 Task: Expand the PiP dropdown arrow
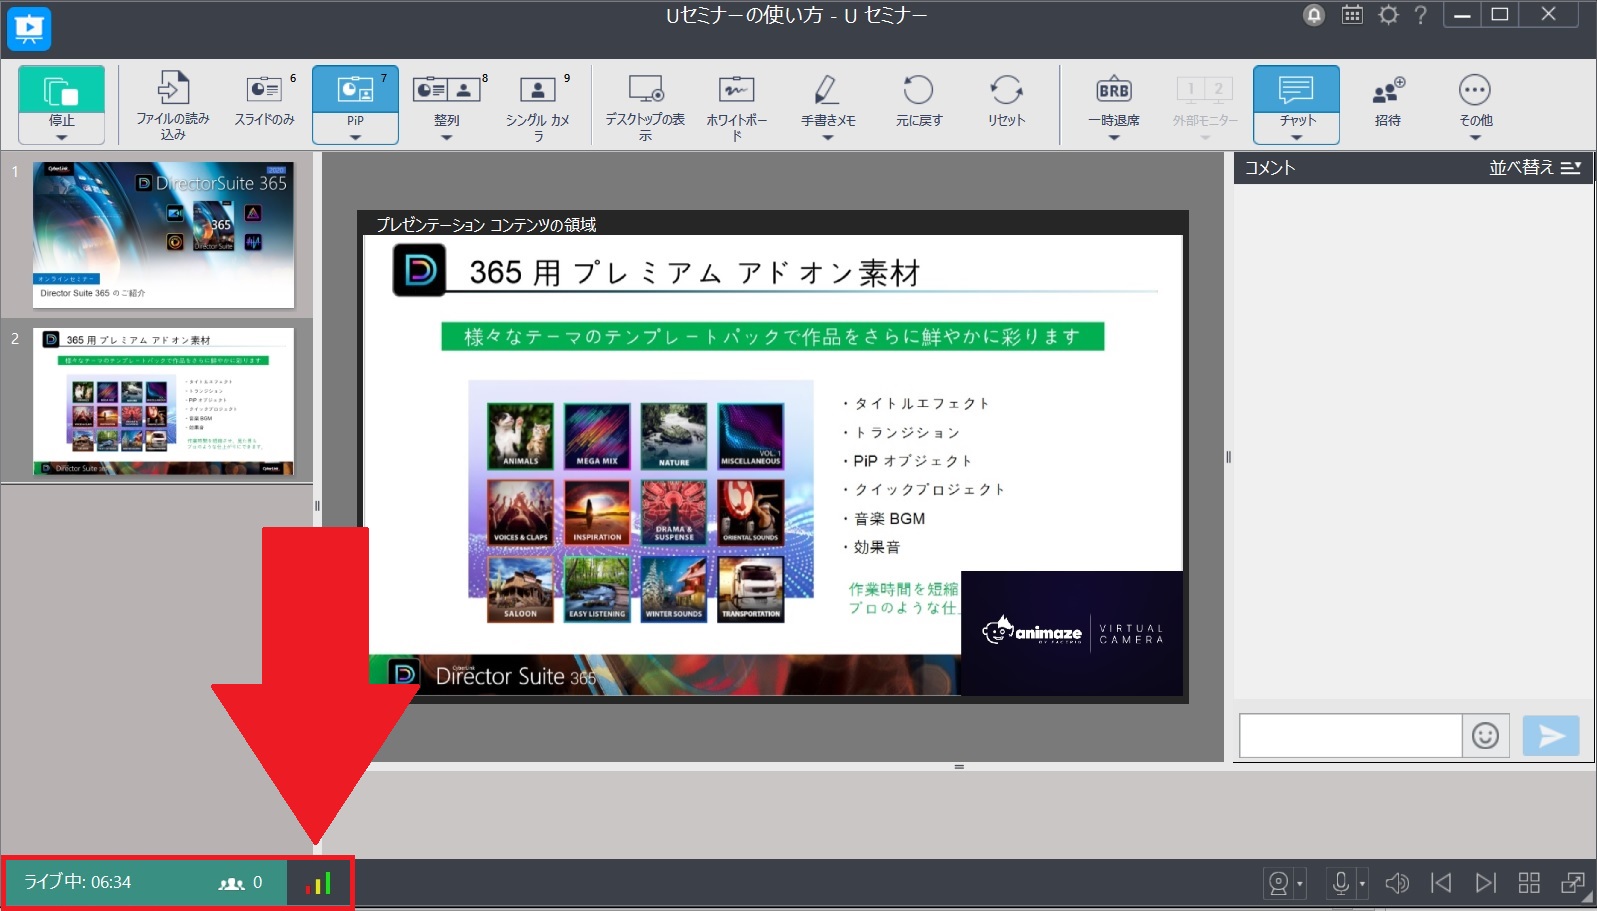click(x=355, y=138)
